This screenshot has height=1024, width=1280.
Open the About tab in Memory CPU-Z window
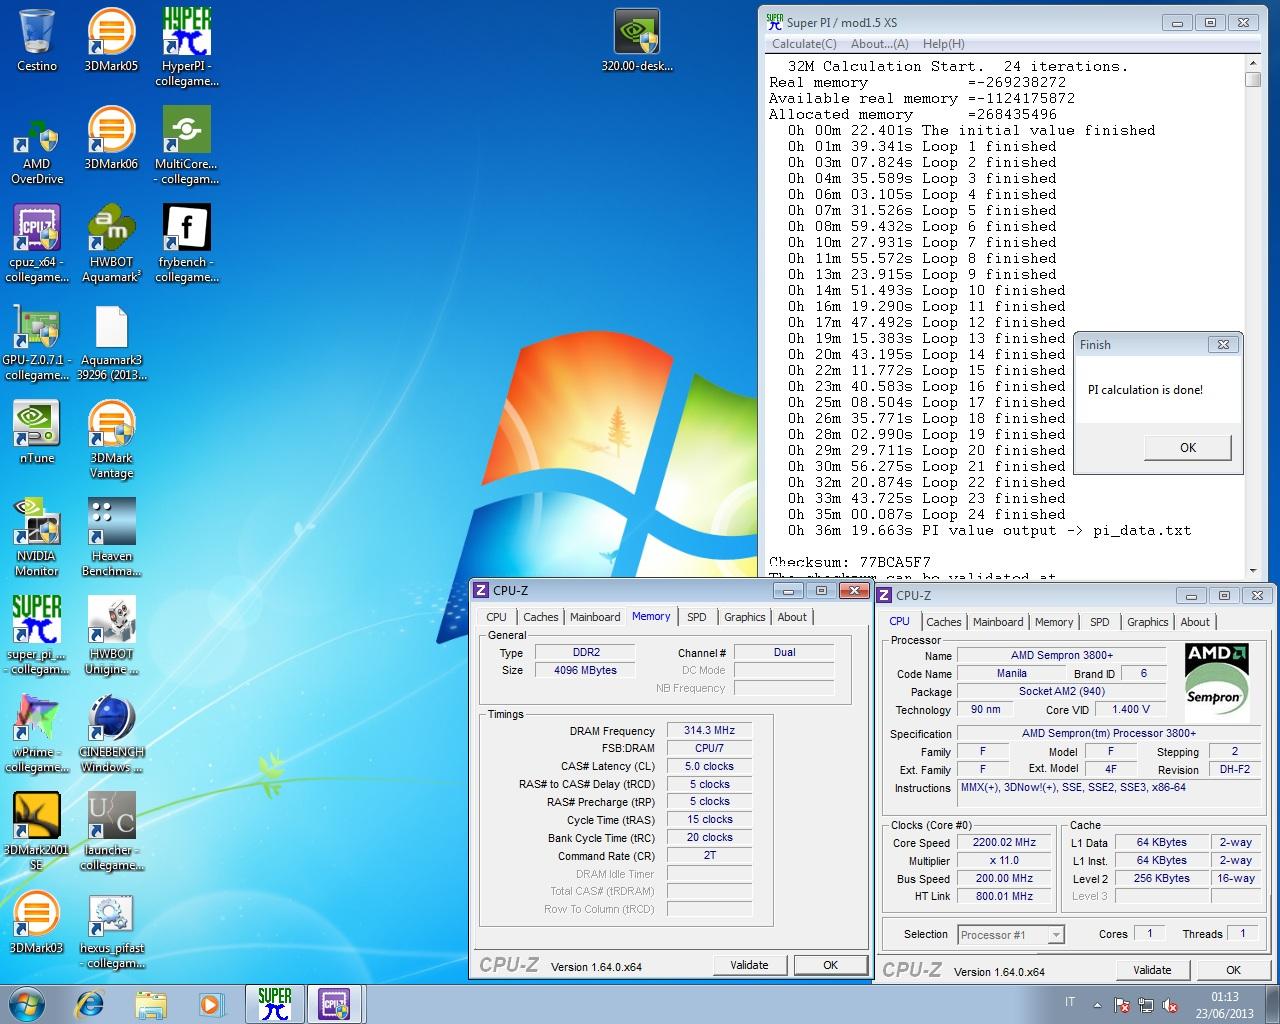tap(792, 617)
